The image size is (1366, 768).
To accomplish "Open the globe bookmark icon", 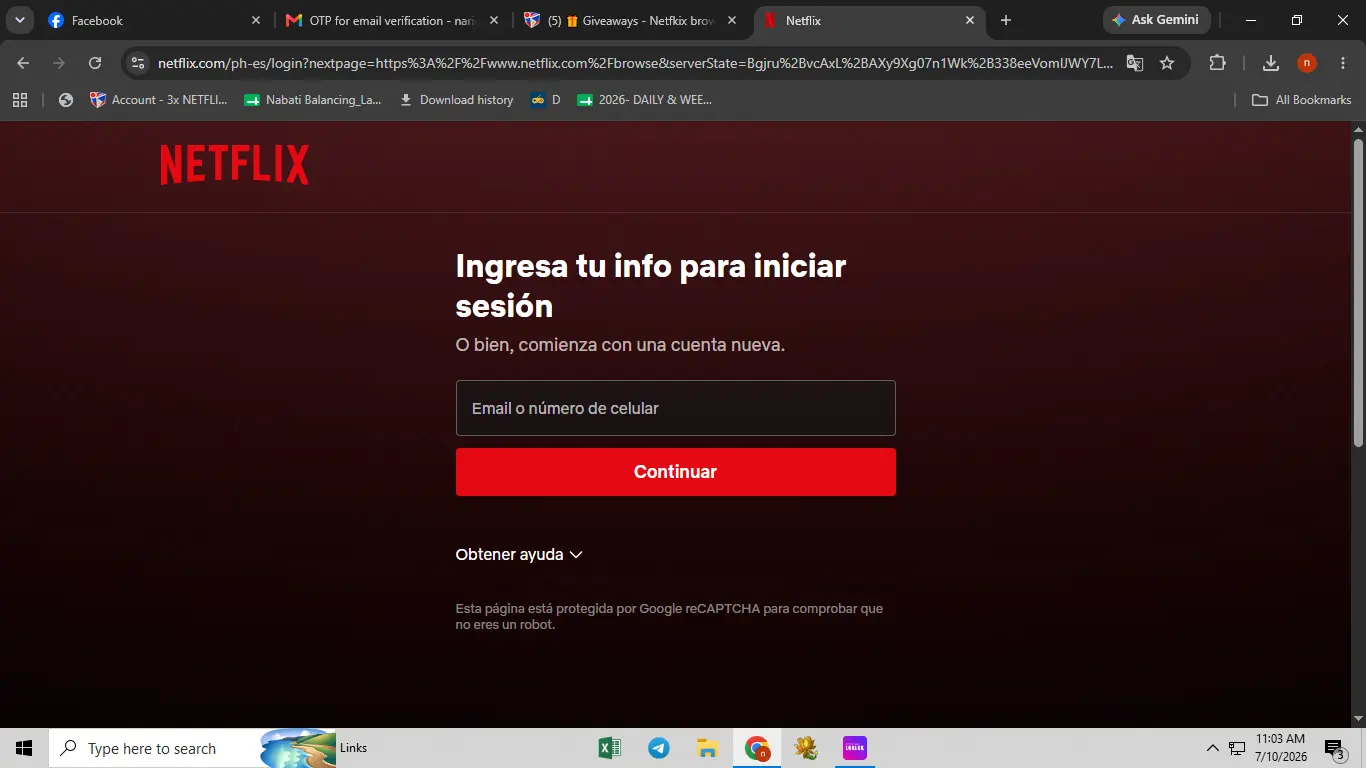I will pos(66,100).
